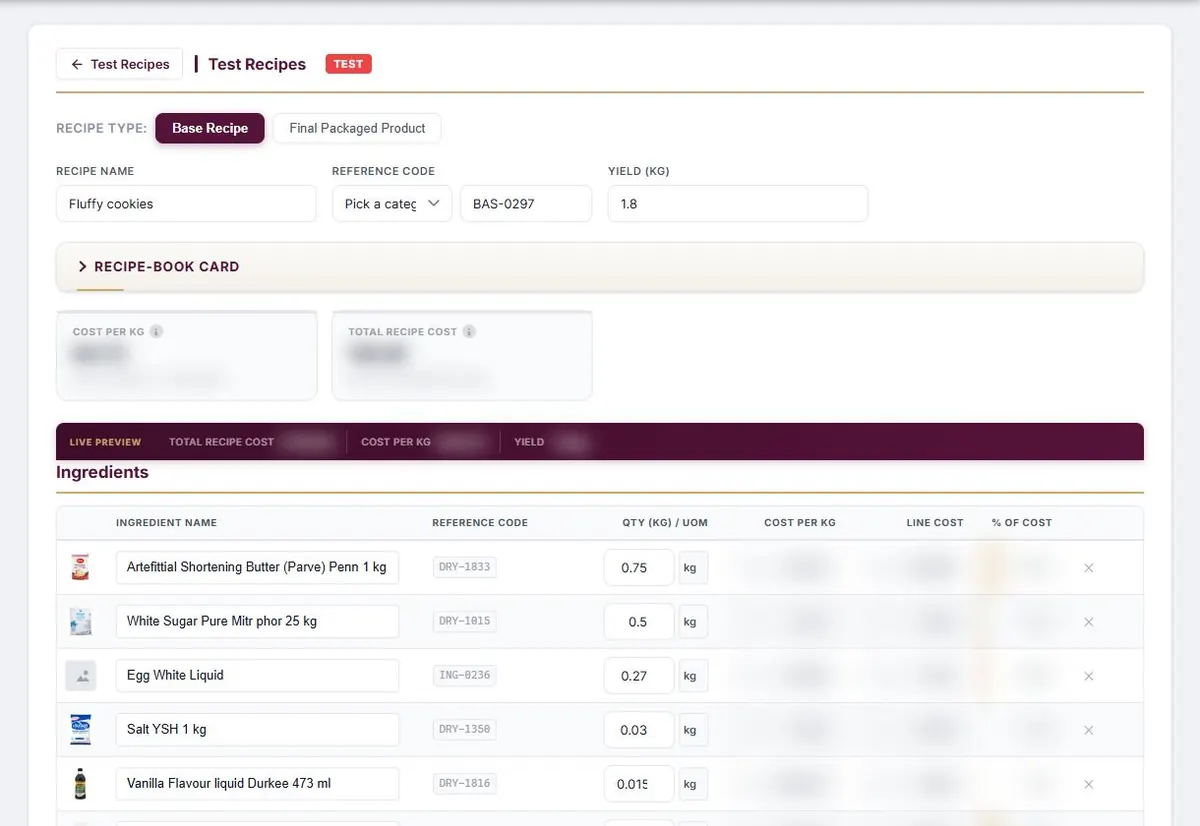Screen dimensions: 1200x826
Task: Click White Sugar product thumbnail
Action: pyautogui.click(x=80, y=621)
